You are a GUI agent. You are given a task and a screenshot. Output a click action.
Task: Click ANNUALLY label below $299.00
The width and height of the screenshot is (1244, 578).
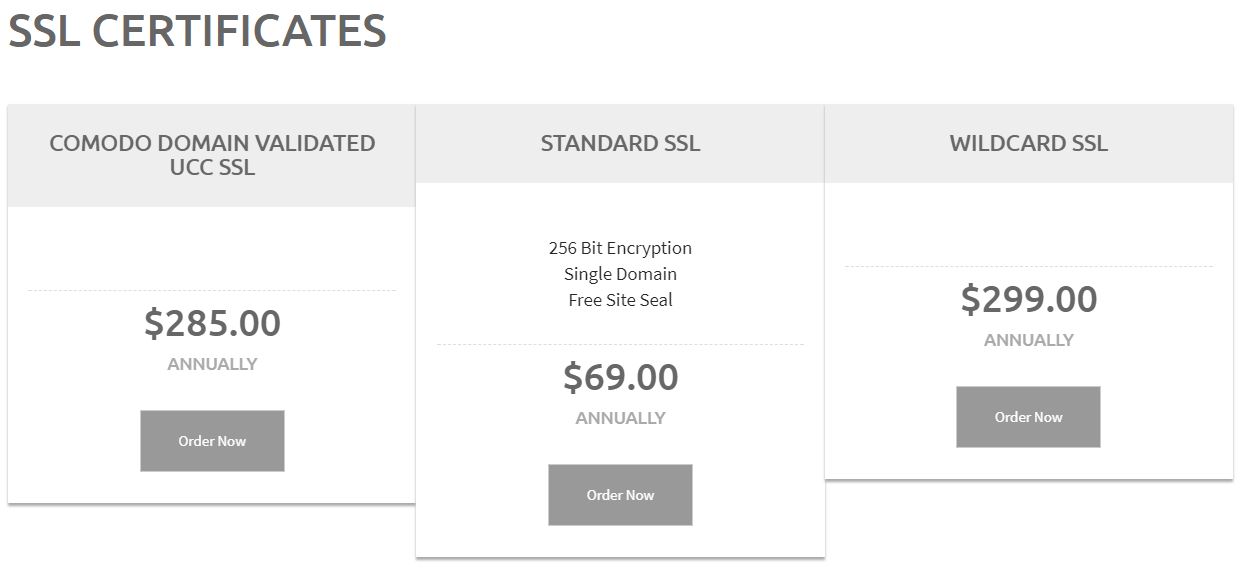pos(1029,340)
